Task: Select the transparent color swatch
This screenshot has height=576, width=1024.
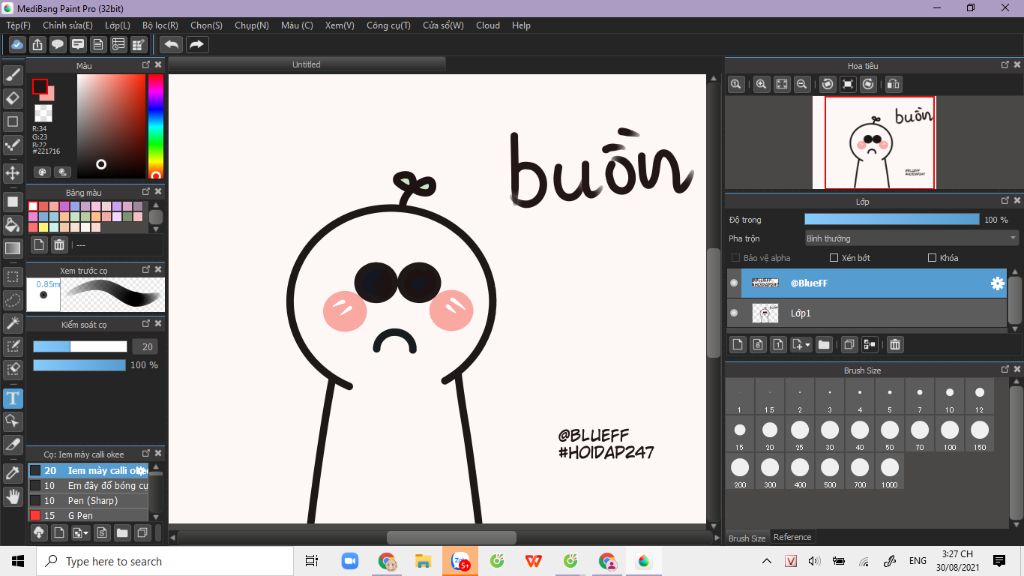Action: click(44, 114)
